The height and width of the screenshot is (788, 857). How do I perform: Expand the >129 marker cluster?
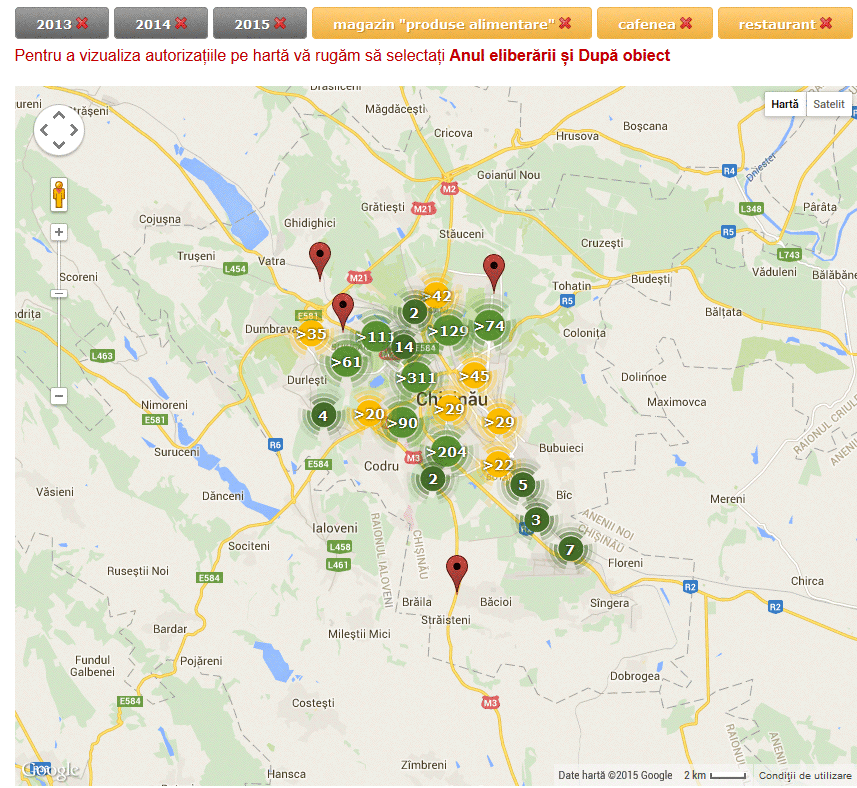(450, 328)
